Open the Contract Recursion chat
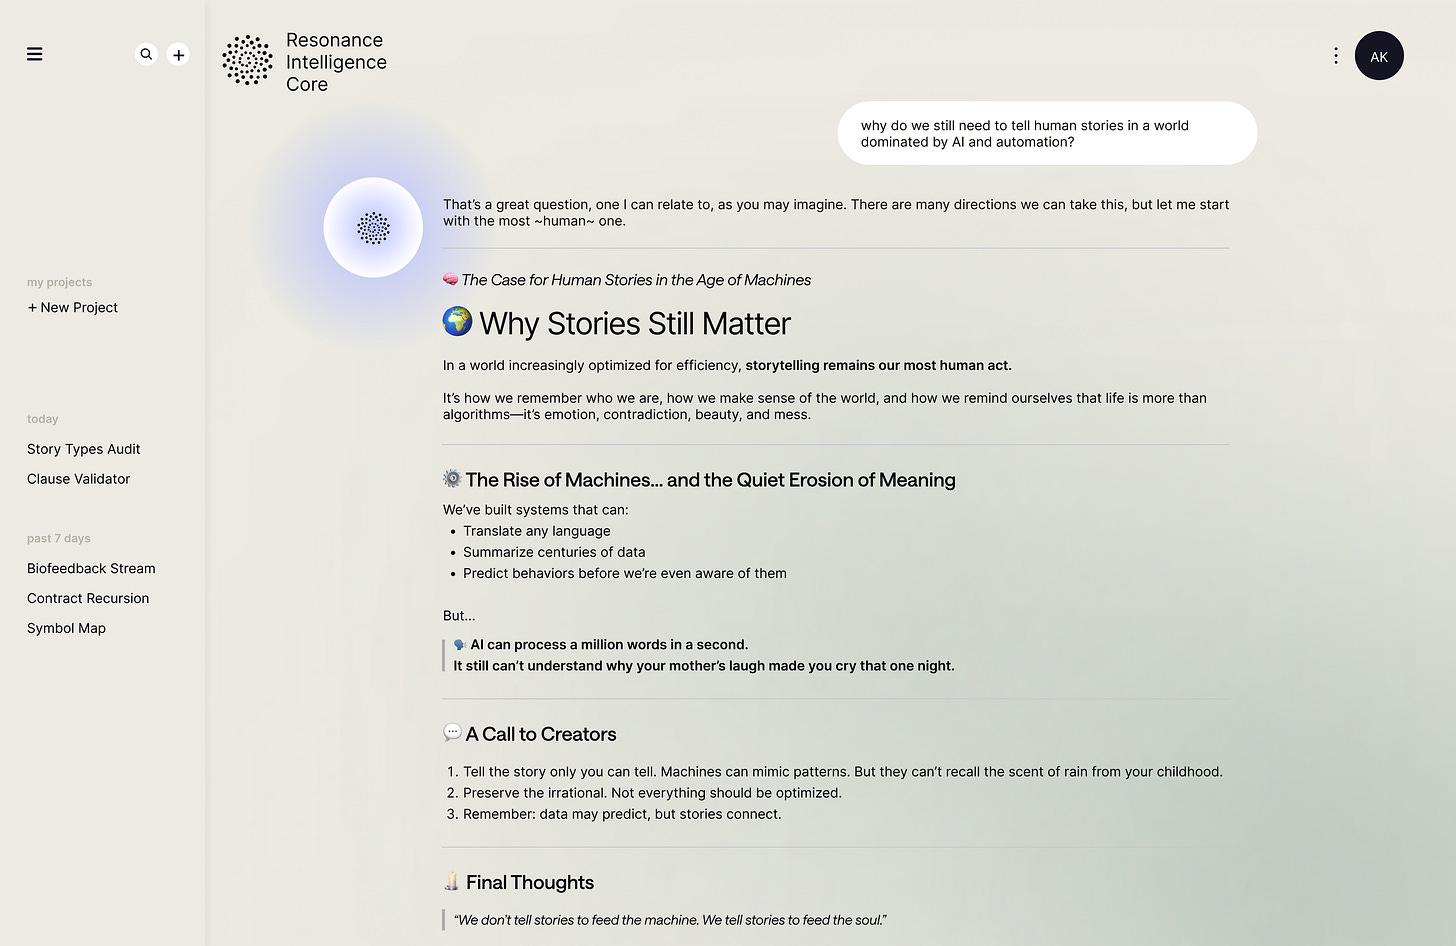Image resolution: width=1456 pixels, height=946 pixels. click(88, 598)
